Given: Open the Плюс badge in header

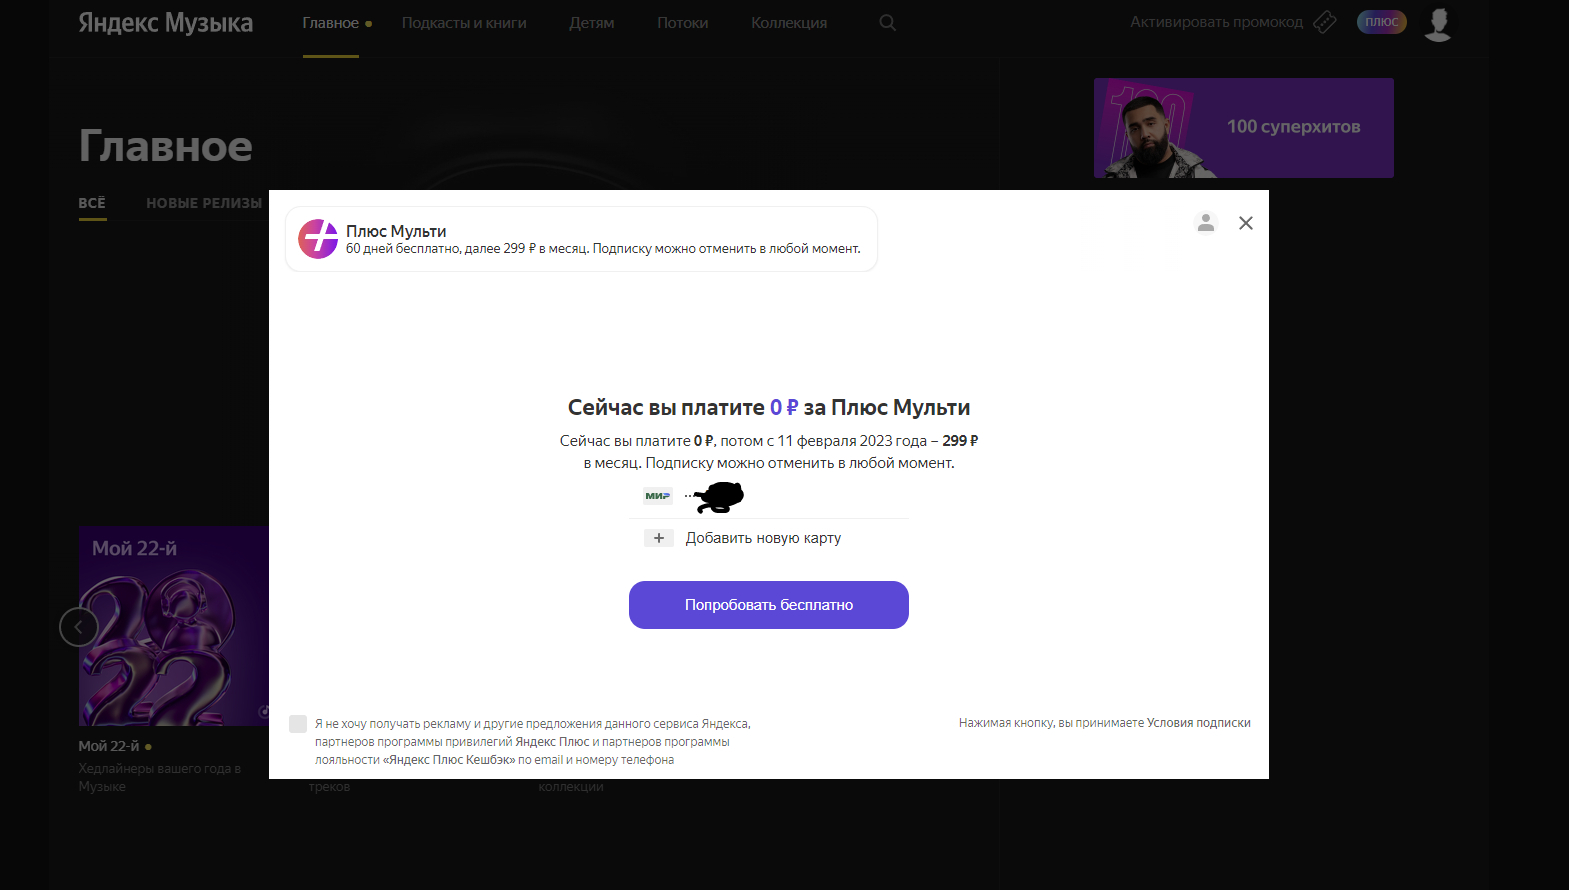Looking at the screenshot, I should pyautogui.click(x=1382, y=22).
